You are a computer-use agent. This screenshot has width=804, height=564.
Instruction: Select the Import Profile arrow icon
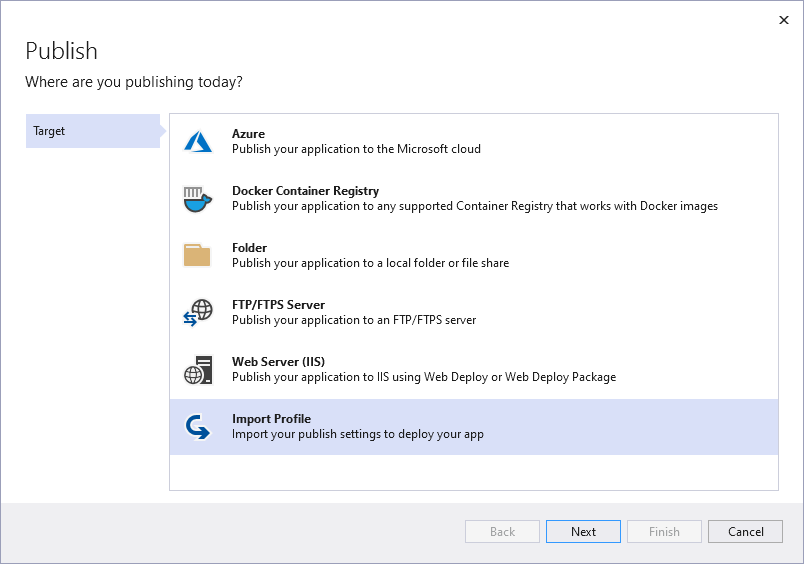[x=198, y=427]
